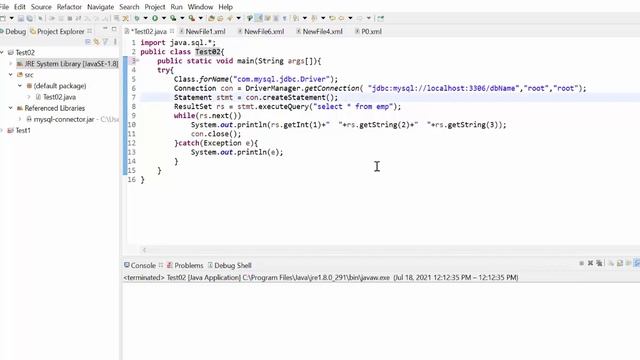
Task: Click the Terminate square icon in Console toolbar
Action: click(581, 263)
